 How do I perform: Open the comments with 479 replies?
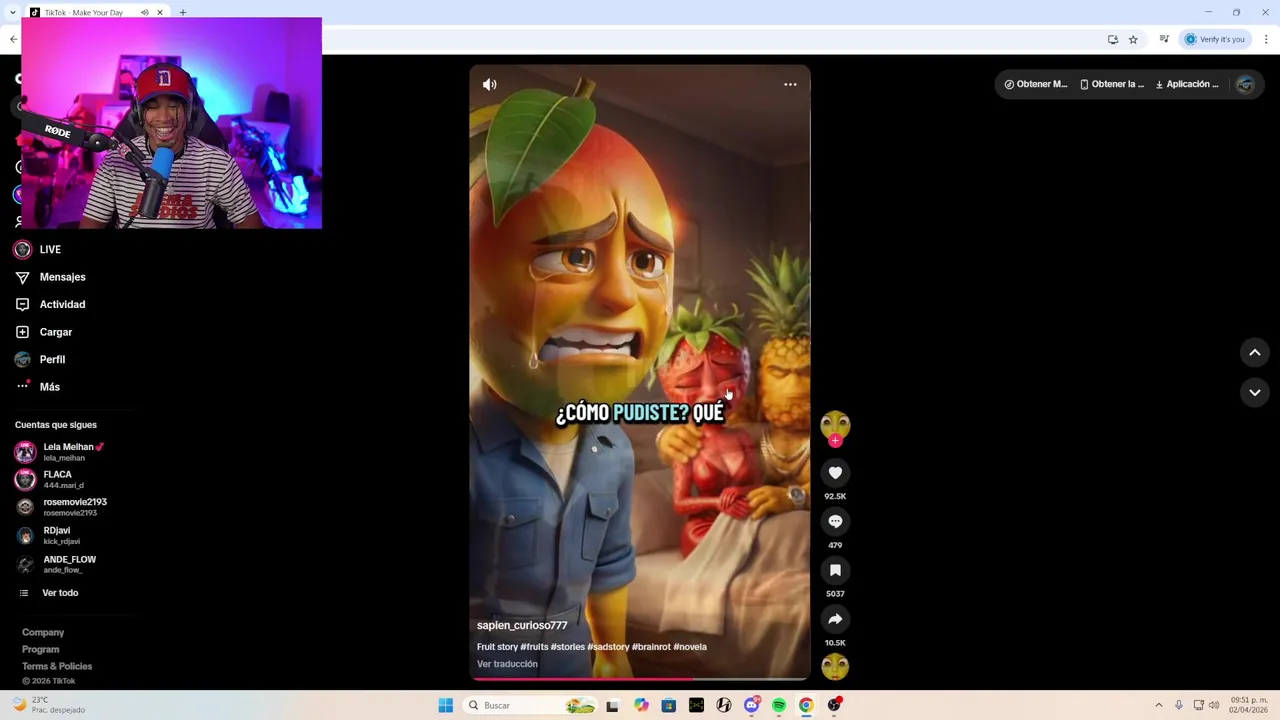coord(835,521)
